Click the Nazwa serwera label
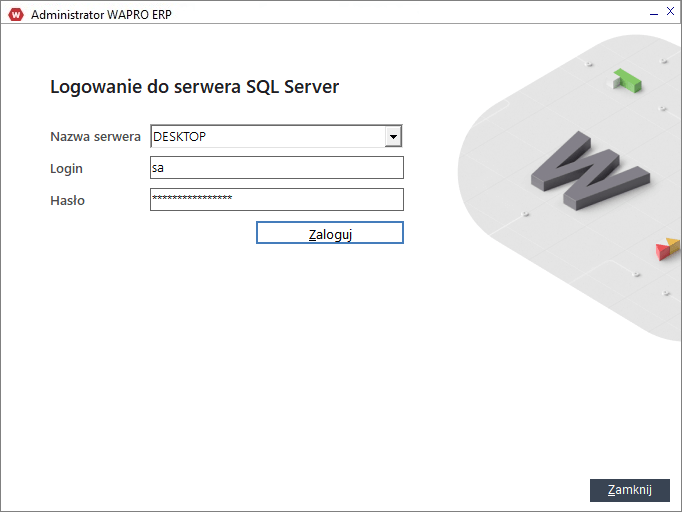The height and width of the screenshot is (512, 682). 95,137
